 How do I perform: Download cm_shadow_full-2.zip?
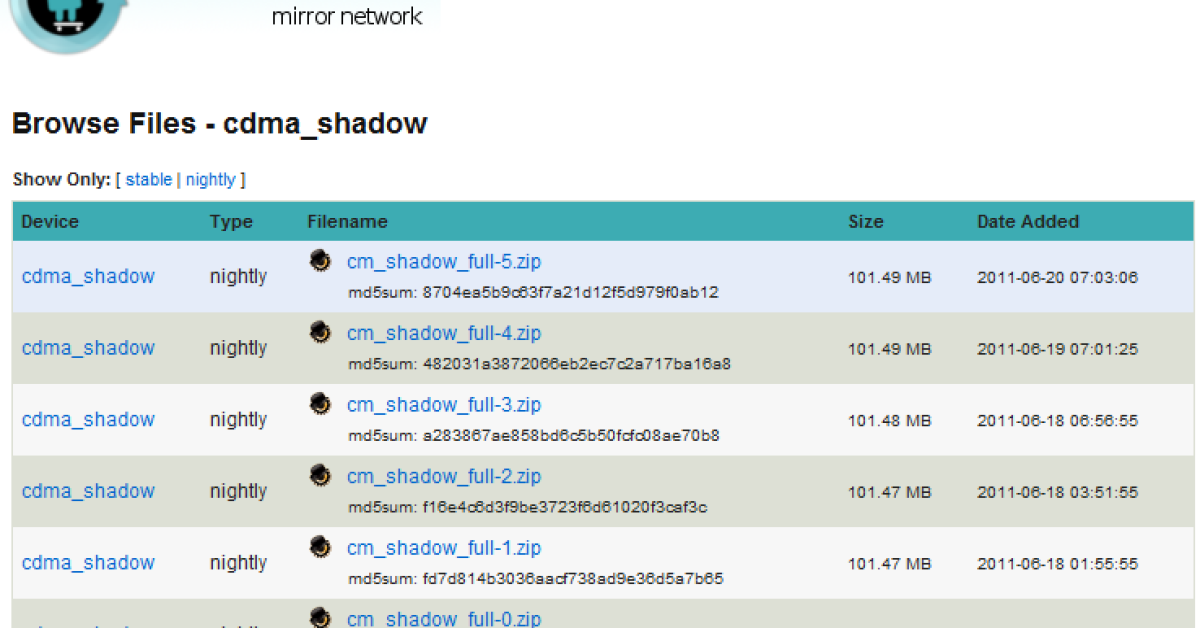pyautogui.click(x=444, y=476)
